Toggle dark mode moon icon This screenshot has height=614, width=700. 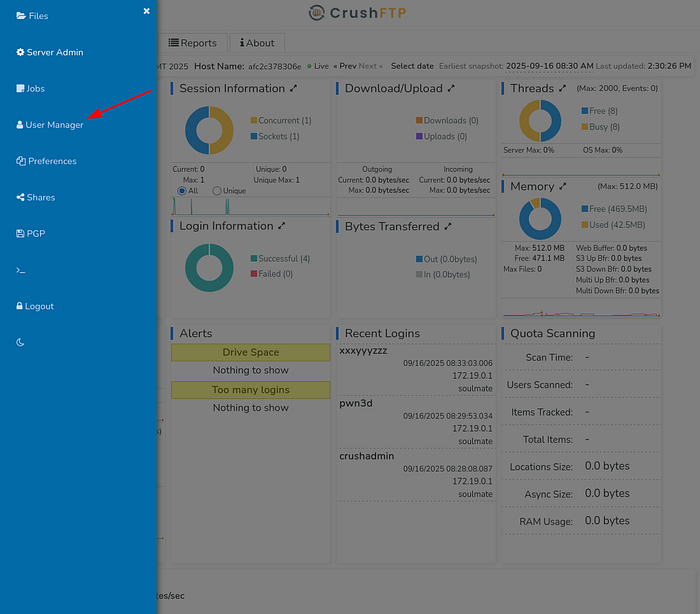(x=20, y=343)
